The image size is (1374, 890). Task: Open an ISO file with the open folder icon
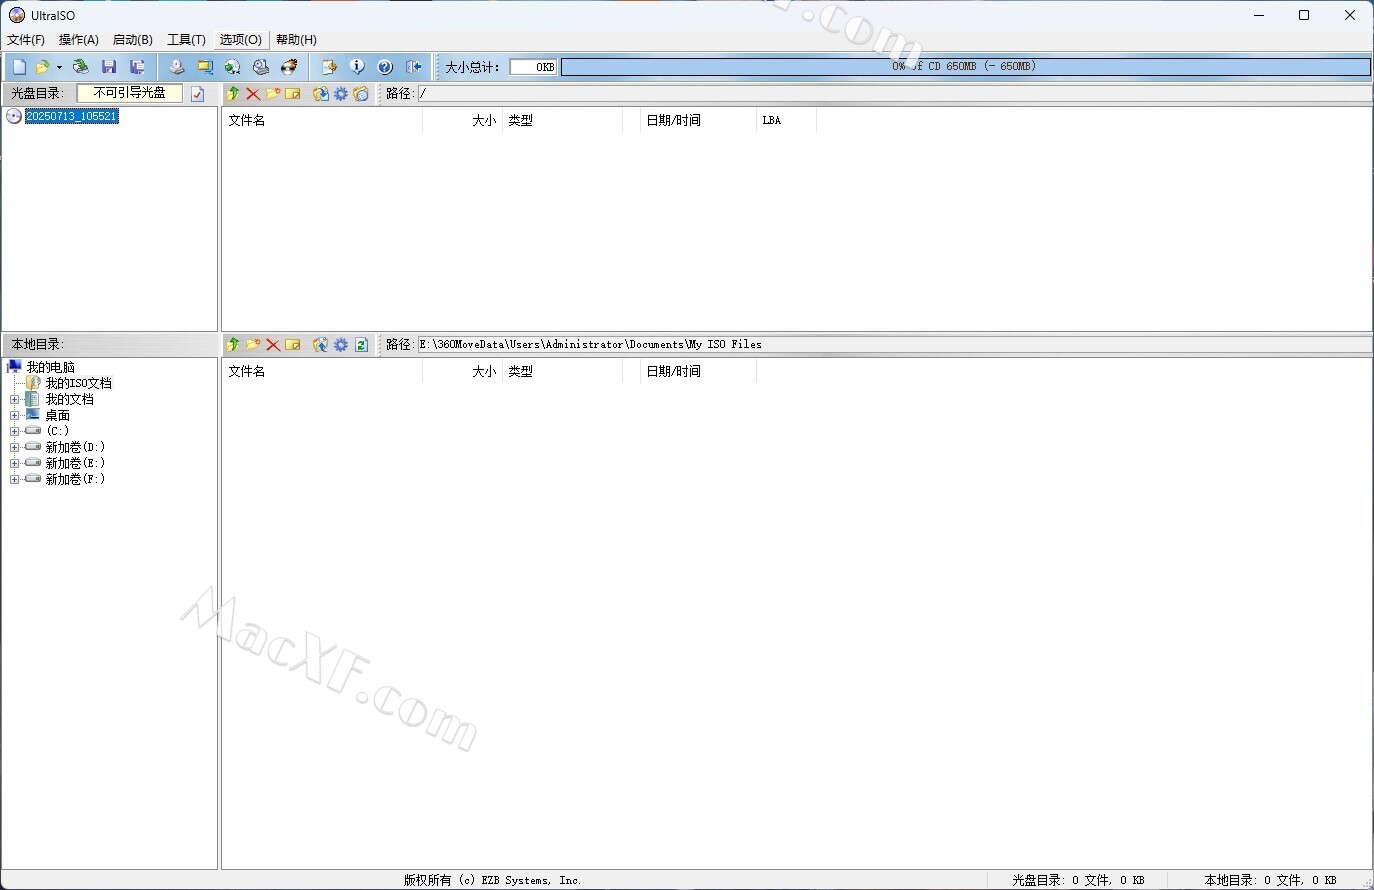[43, 67]
